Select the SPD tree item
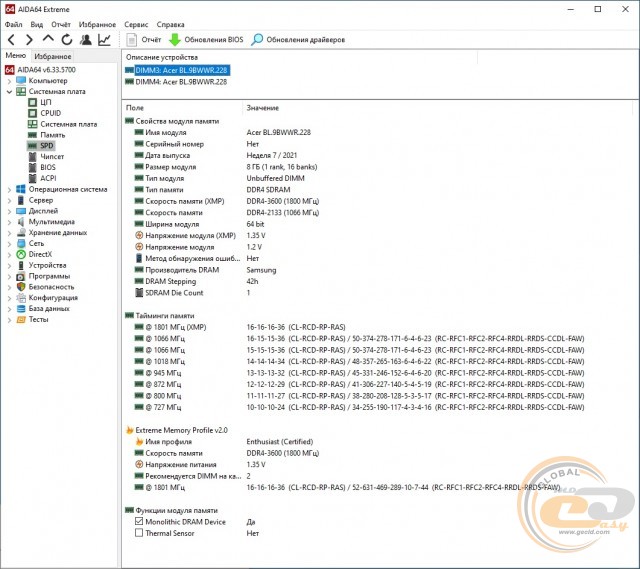 pos(47,146)
